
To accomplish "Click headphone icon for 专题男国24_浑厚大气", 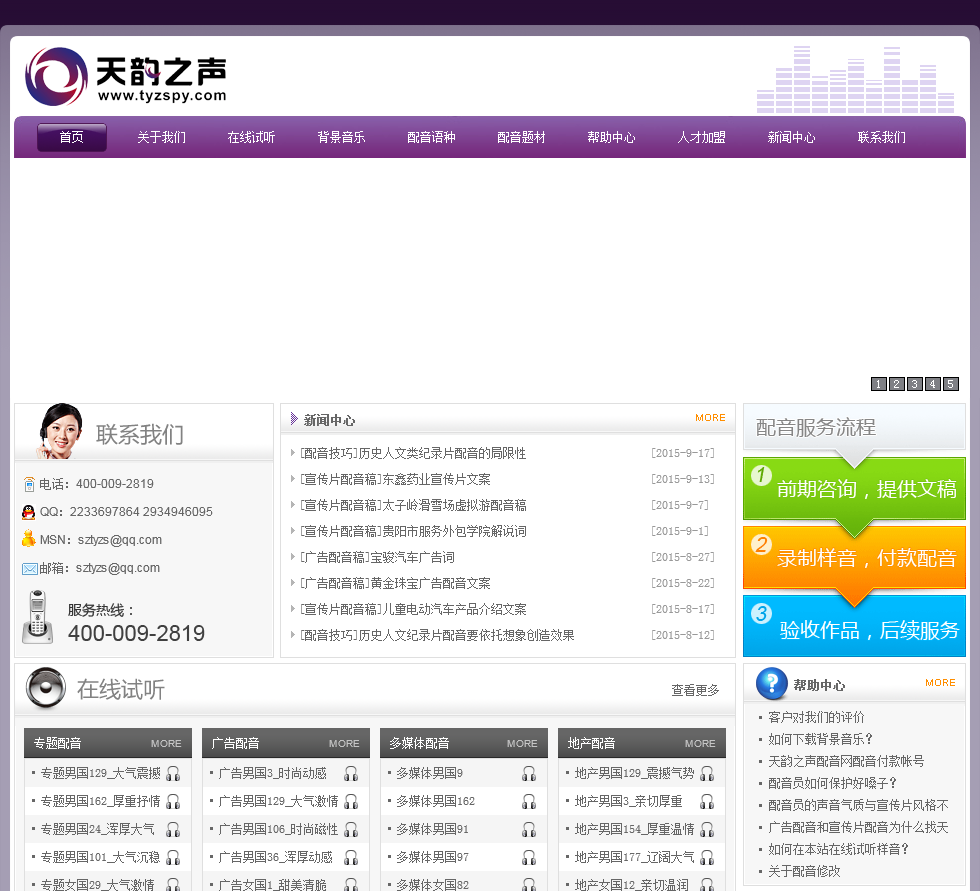I will pyautogui.click(x=173, y=829).
